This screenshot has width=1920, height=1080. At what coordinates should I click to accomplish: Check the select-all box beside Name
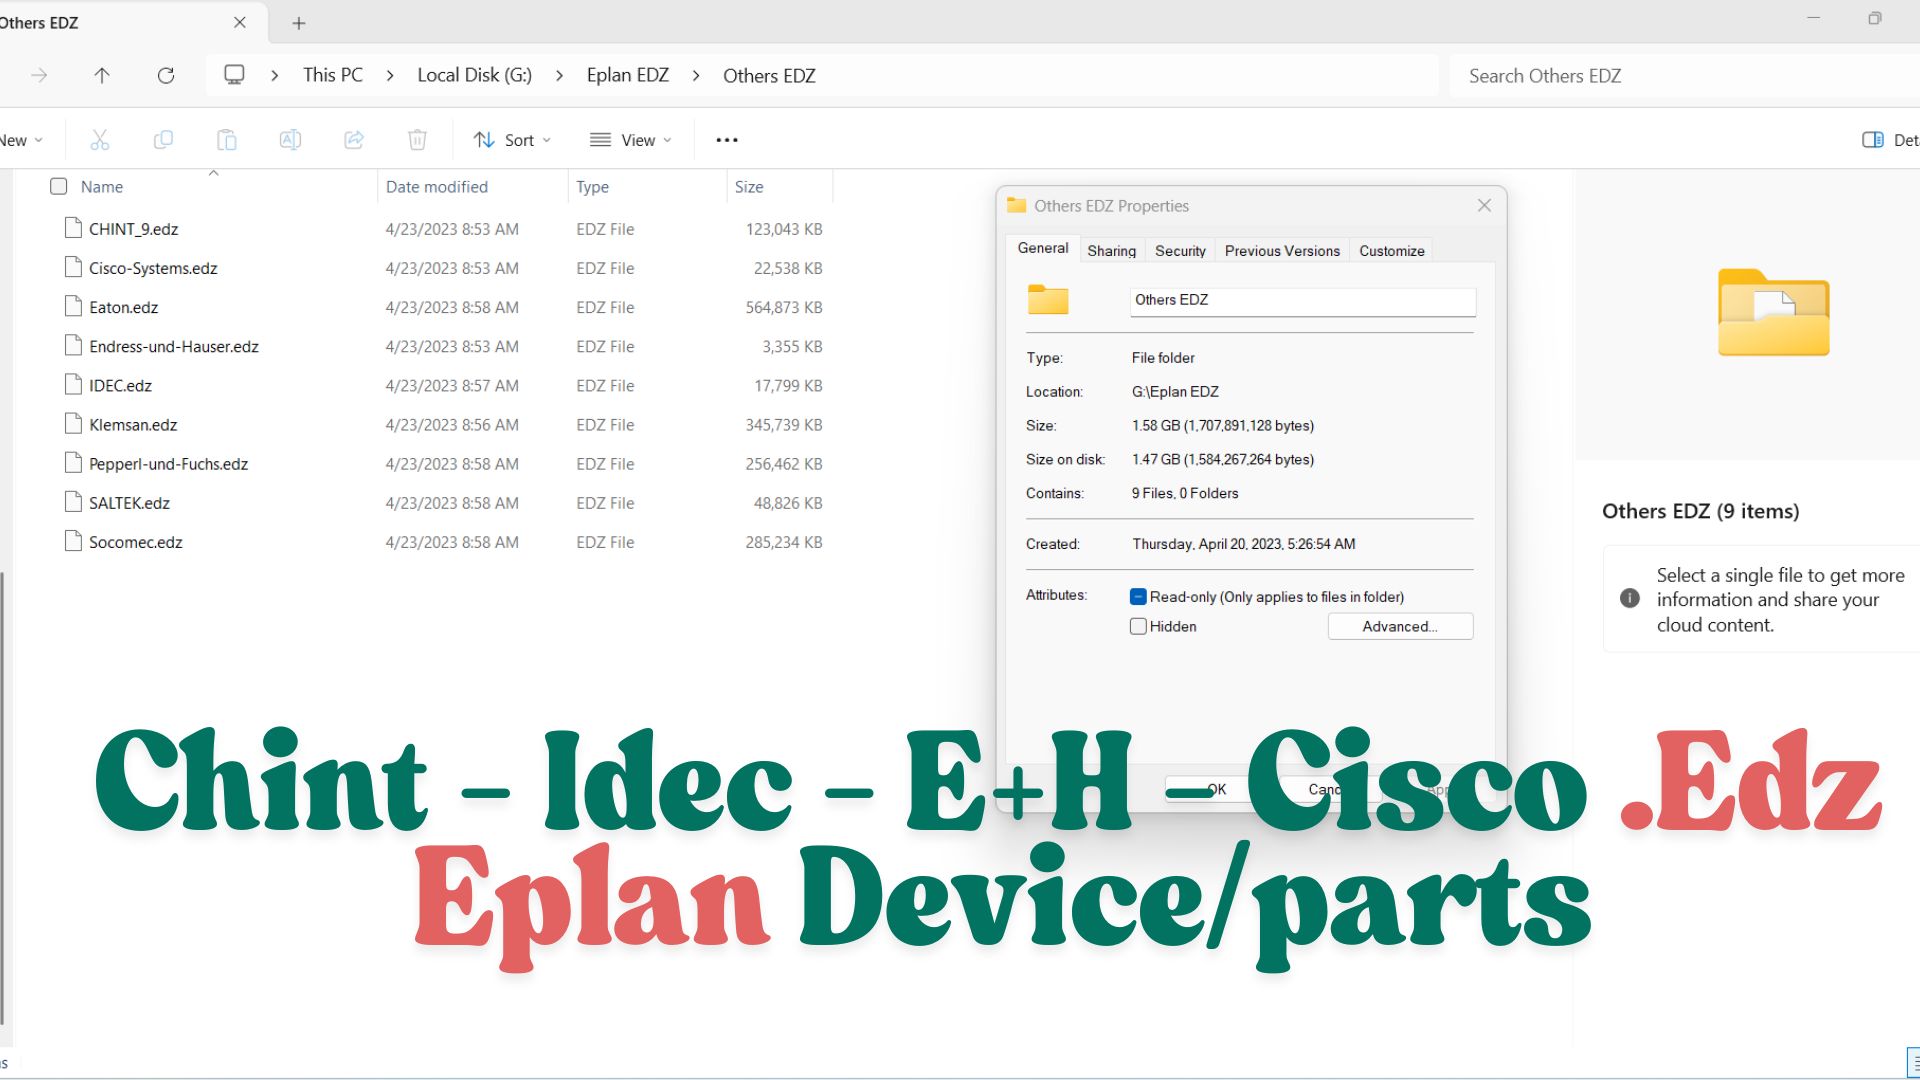pyautogui.click(x=59, y=187)
